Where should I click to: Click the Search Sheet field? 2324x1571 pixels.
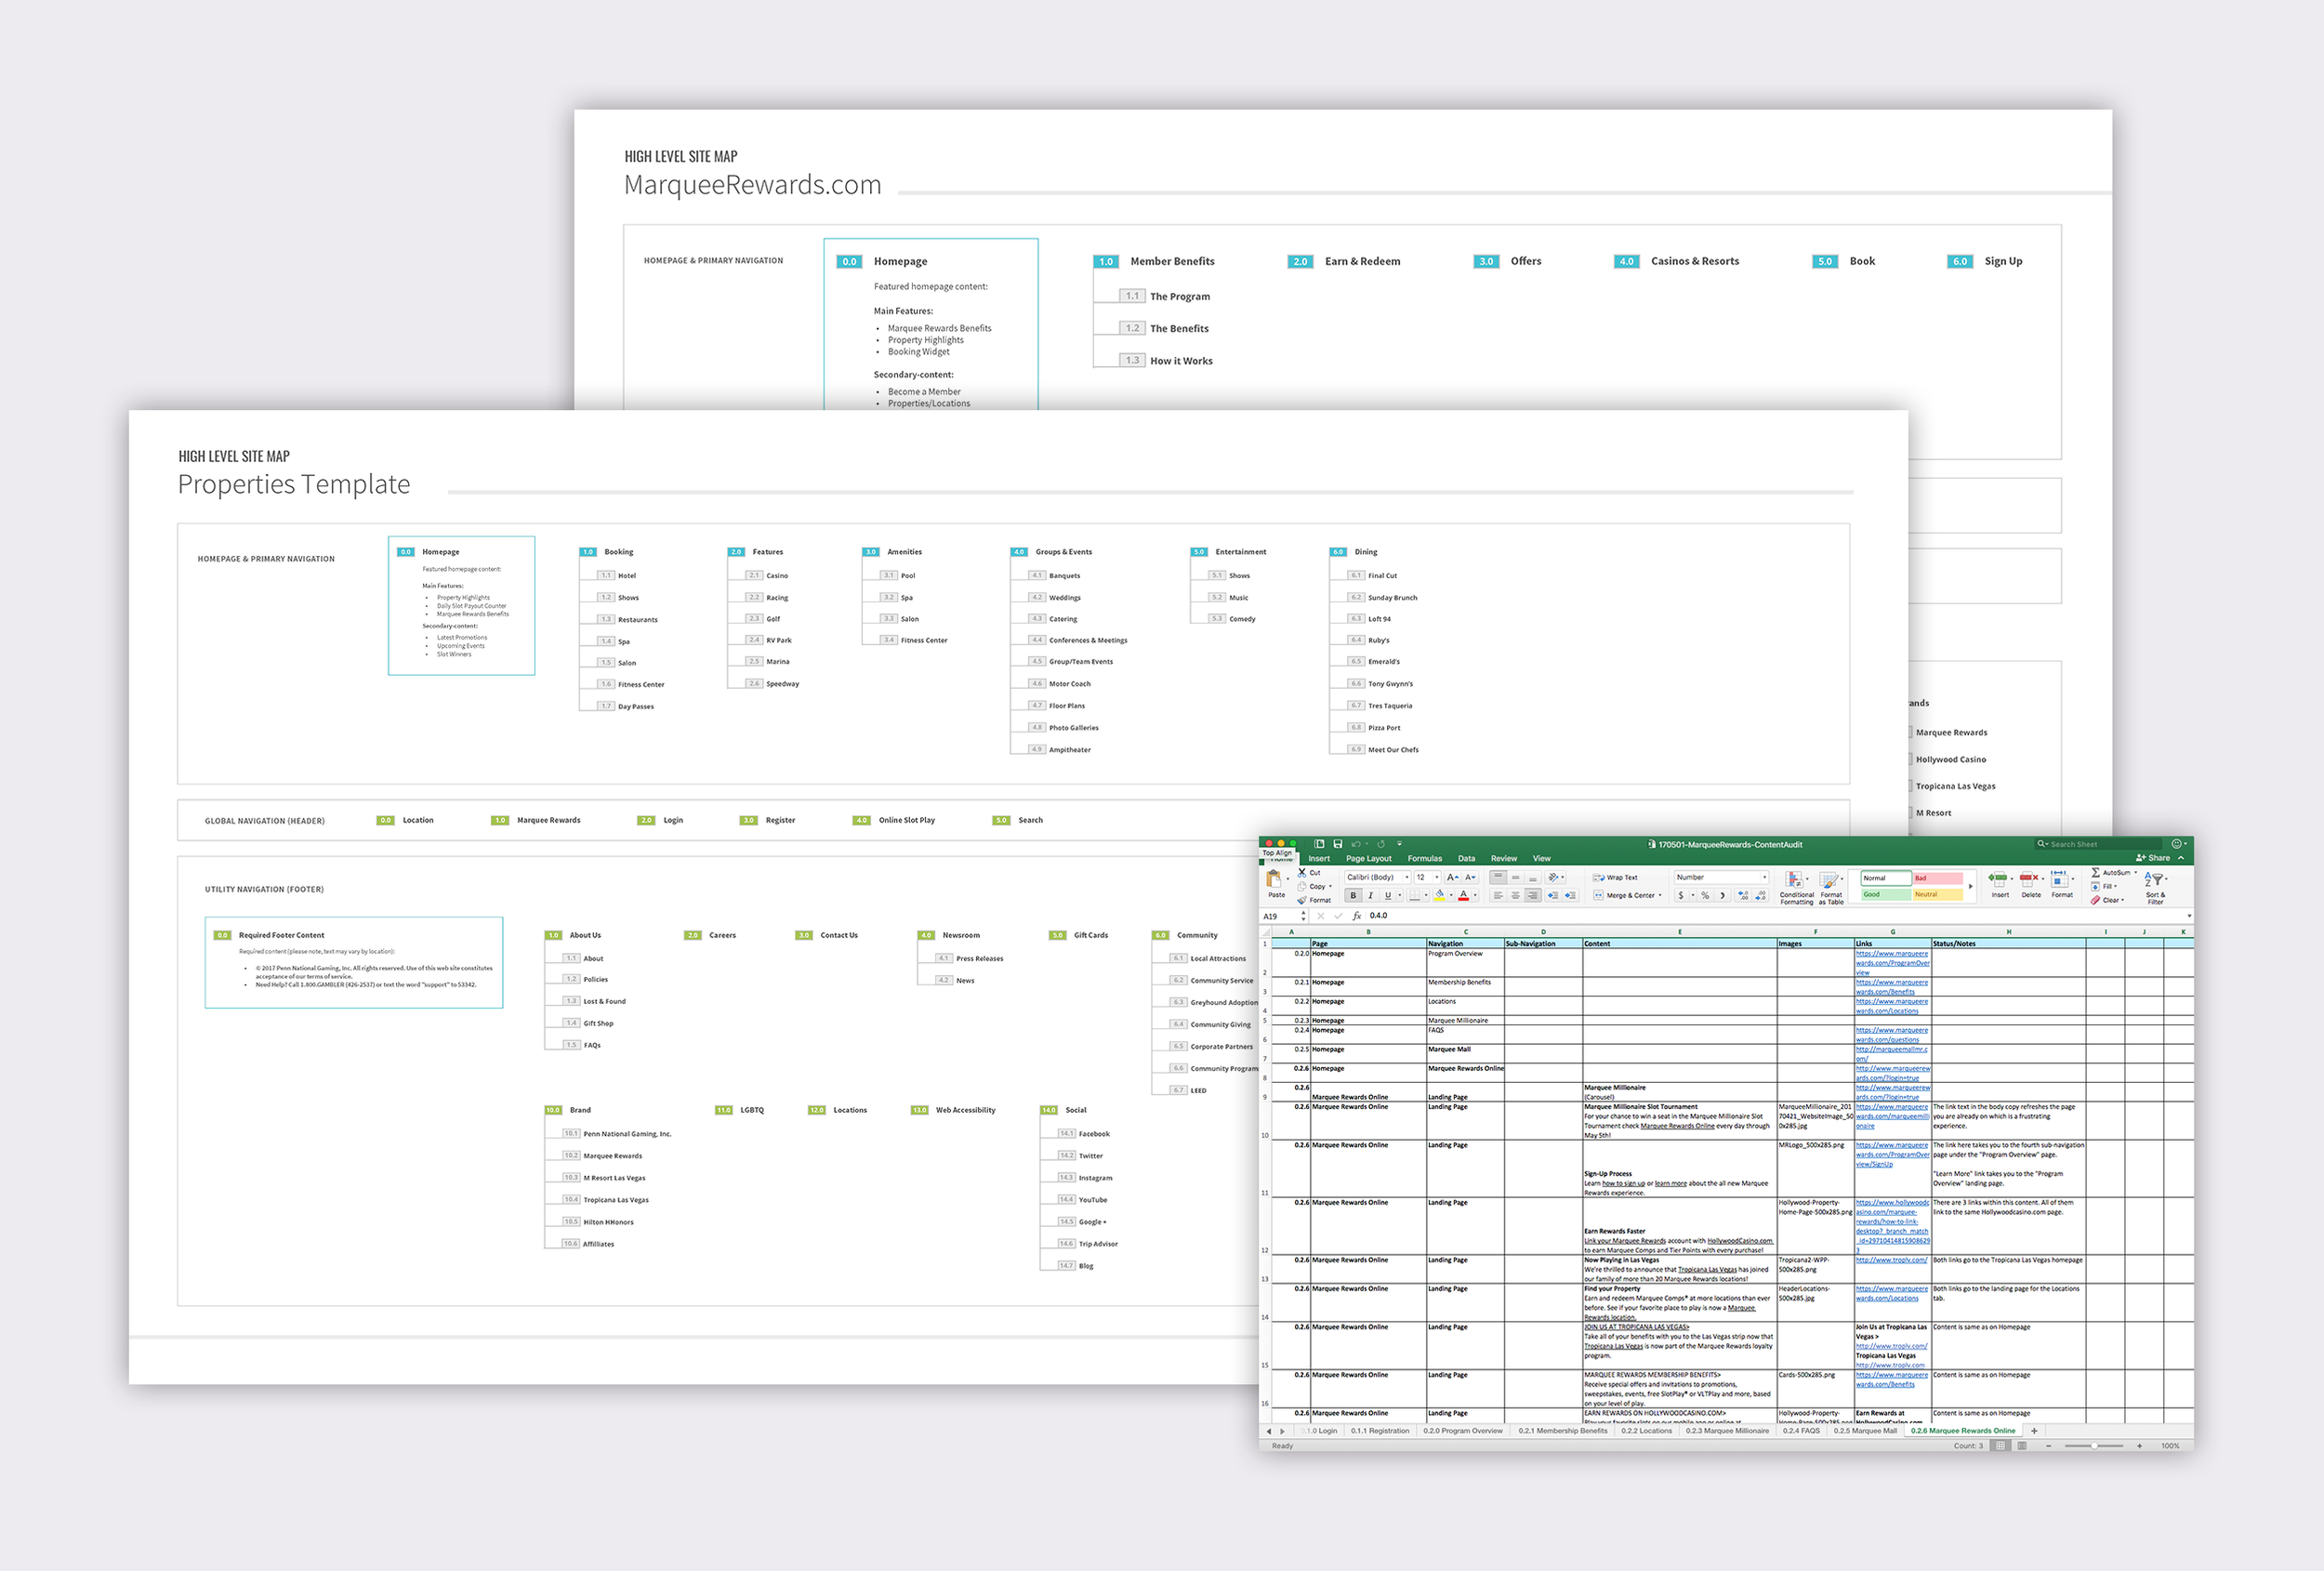pyautogui.click(x=2097, y=844)
